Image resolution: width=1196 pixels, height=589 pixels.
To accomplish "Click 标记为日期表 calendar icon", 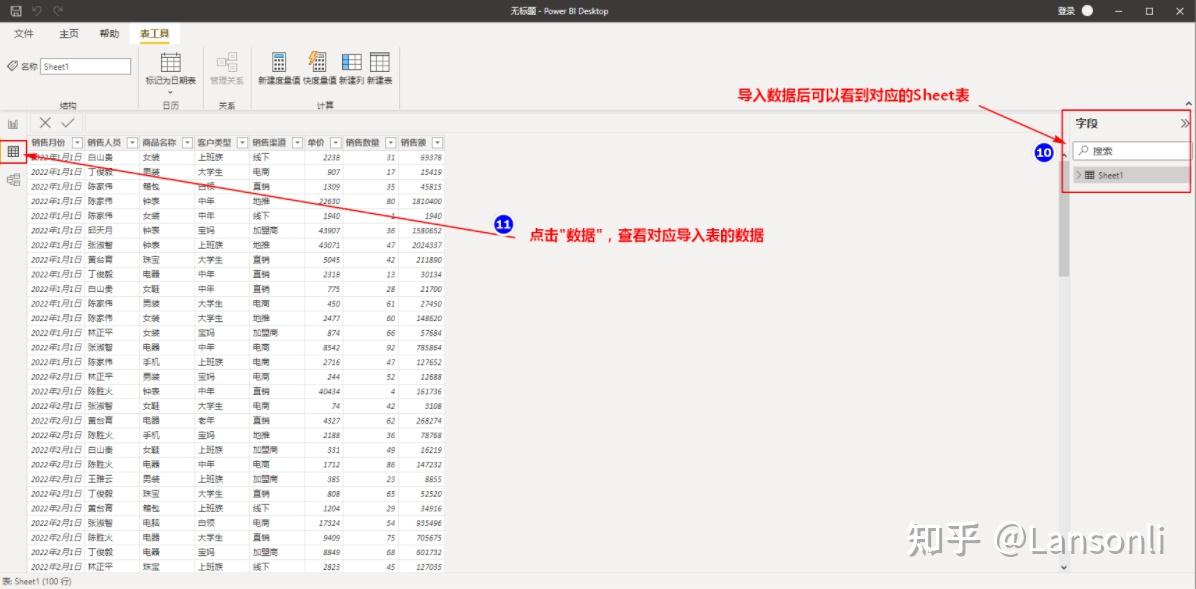I will [171, 63].
